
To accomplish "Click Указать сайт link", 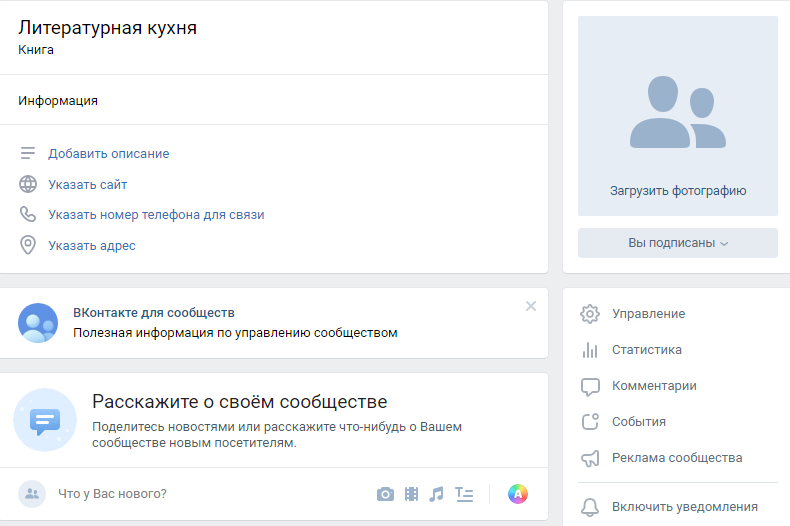I will (88, 185).
